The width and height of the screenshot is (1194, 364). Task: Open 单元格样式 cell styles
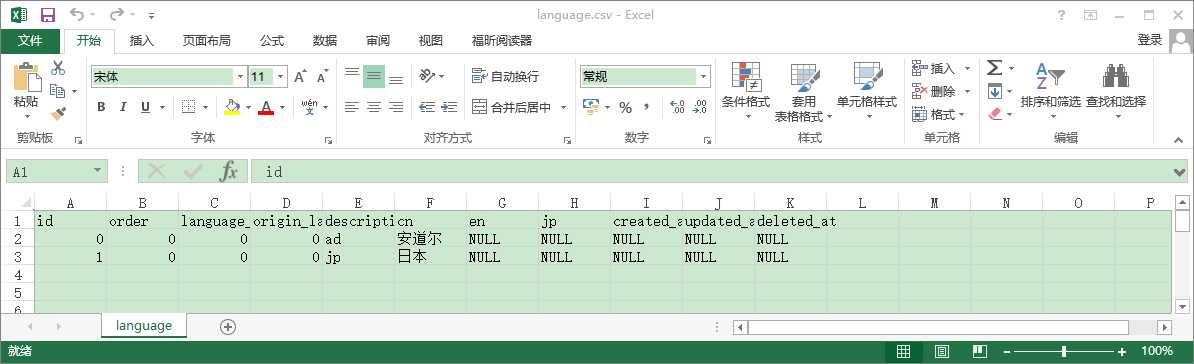[867, 91]
